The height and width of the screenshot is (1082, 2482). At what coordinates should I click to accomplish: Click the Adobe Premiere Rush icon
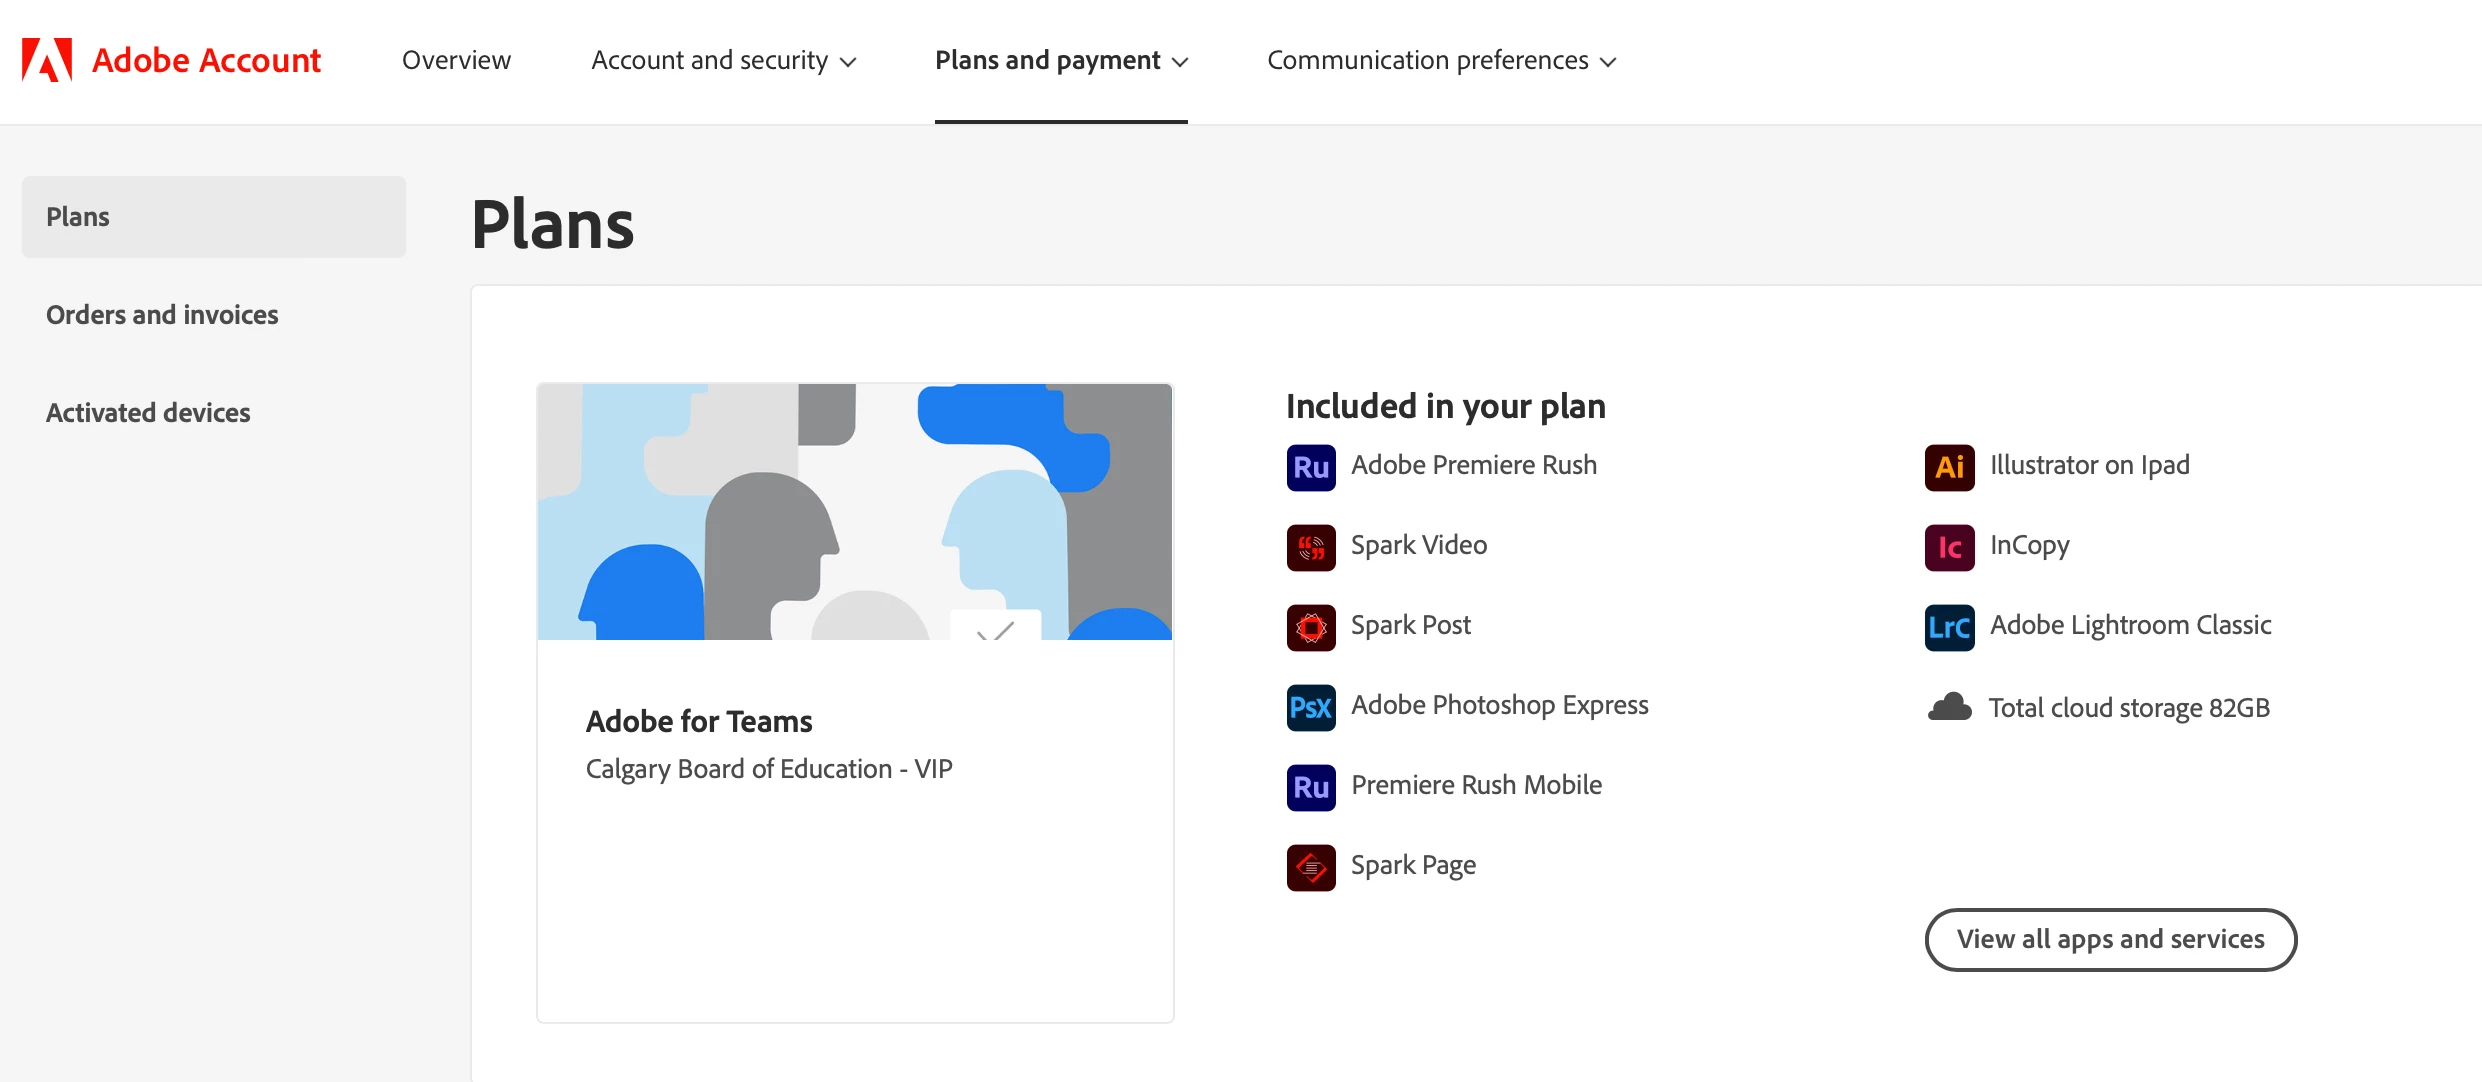[1310, 467]
